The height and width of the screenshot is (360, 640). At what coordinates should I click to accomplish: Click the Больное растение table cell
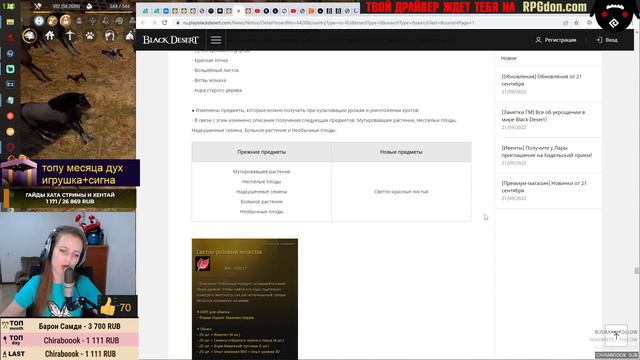[x=261, y=202]
